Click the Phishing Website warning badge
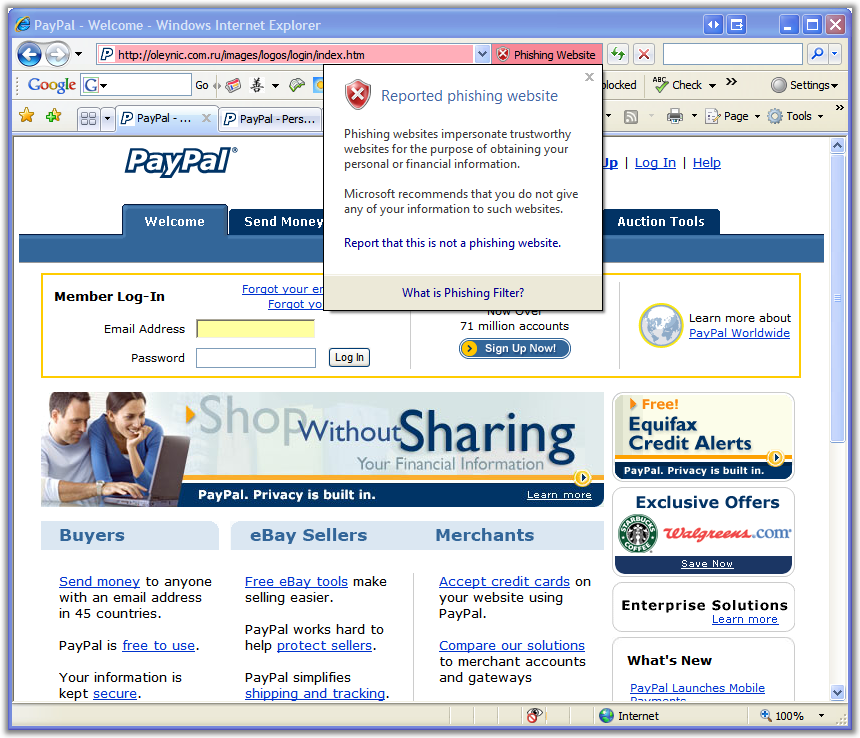The width and height of the screenshot is (860, 738). 546,55
